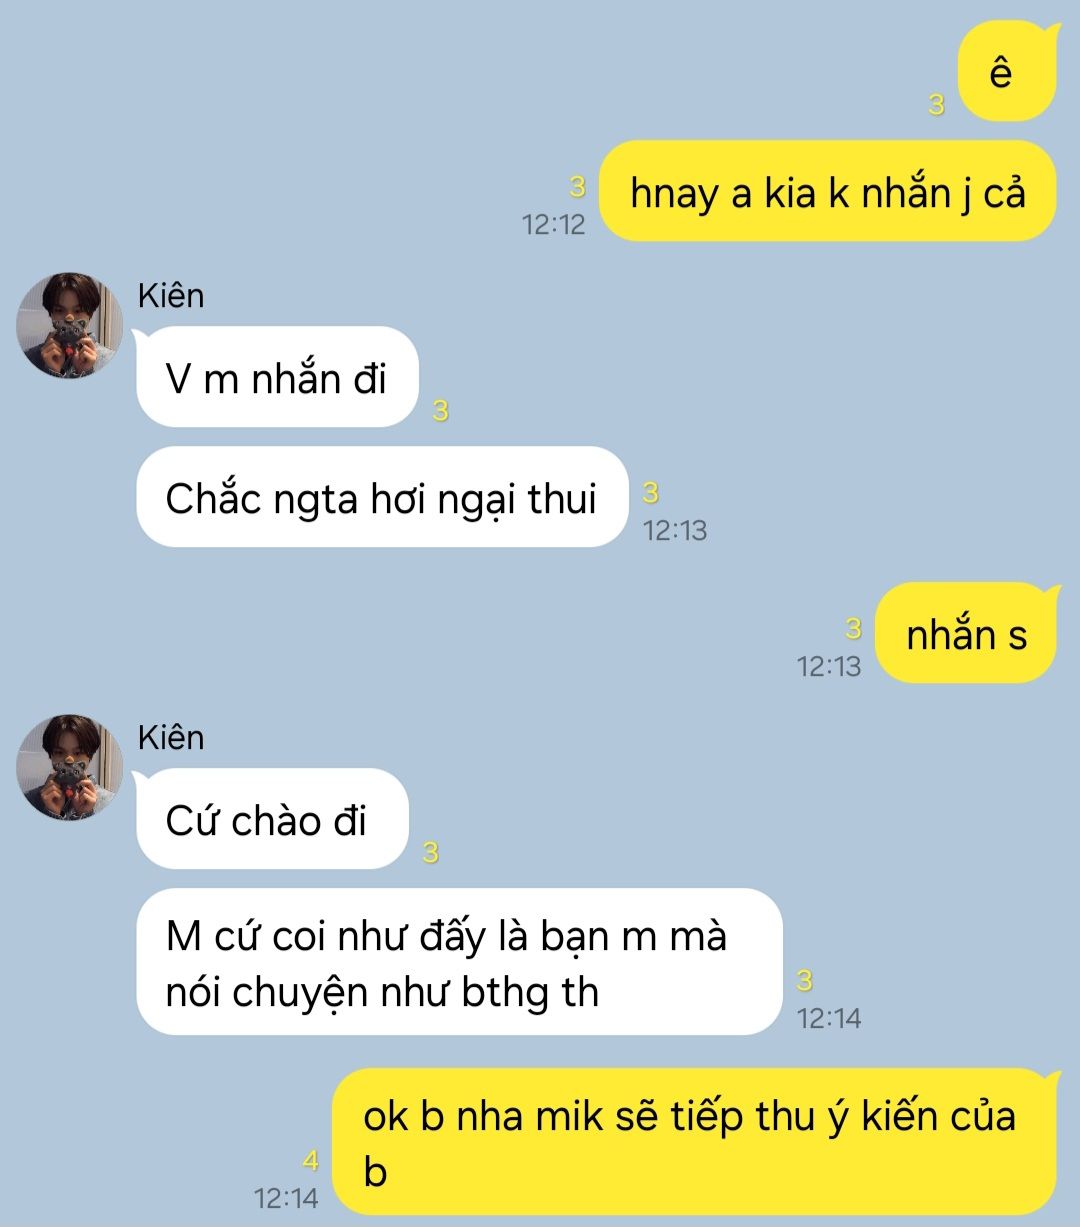Tap the unread count 3 beside 'Cứ chào đi'
Viewport: 1080px width, 1227px height.
tap(431, 853)
